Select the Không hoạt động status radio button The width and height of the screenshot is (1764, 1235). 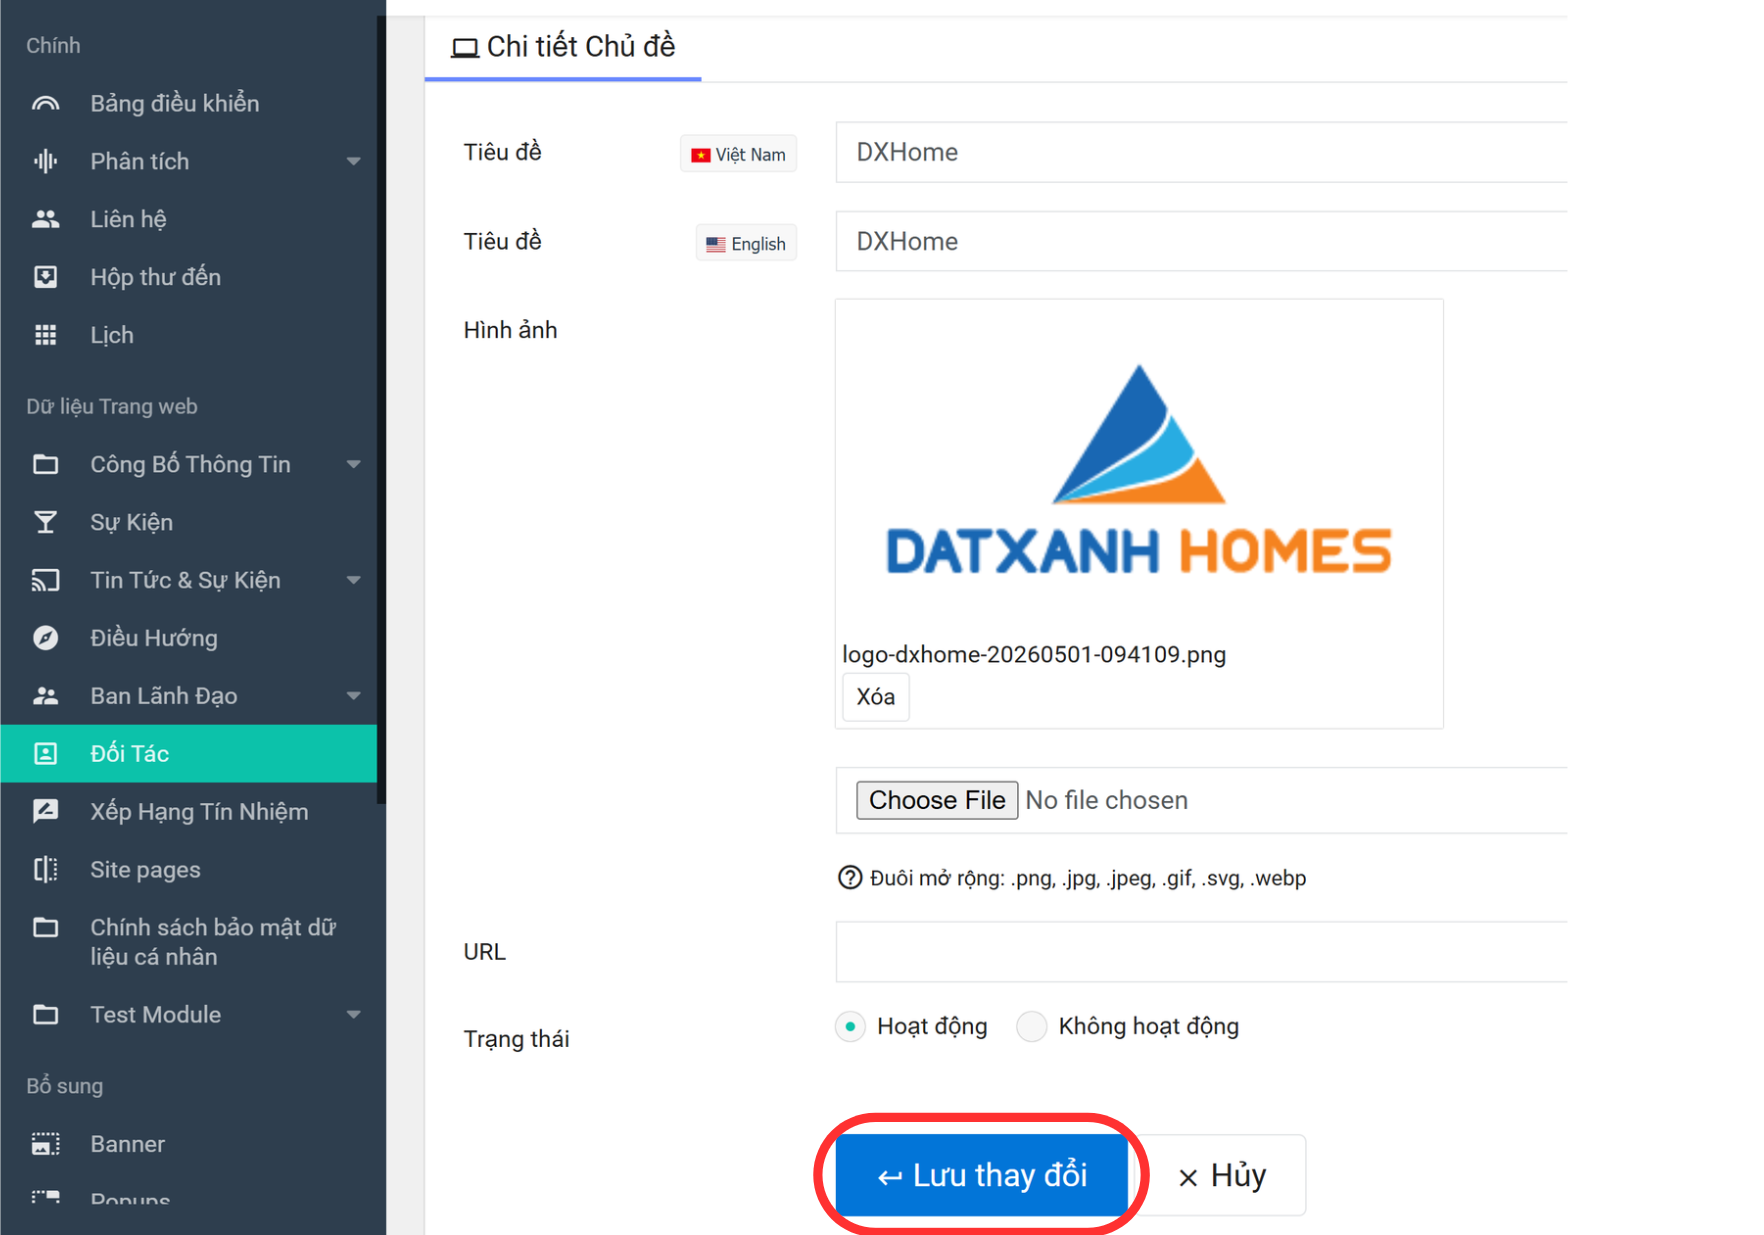pyautogui.click(x=1031, y=1027)
